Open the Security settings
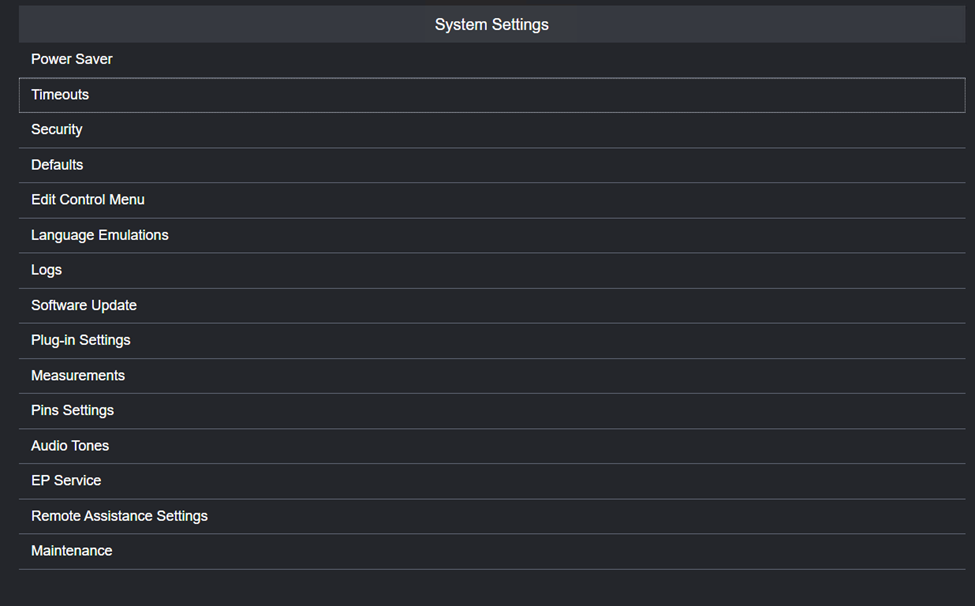This screenshot has width=975, height=606. point(57,130)
